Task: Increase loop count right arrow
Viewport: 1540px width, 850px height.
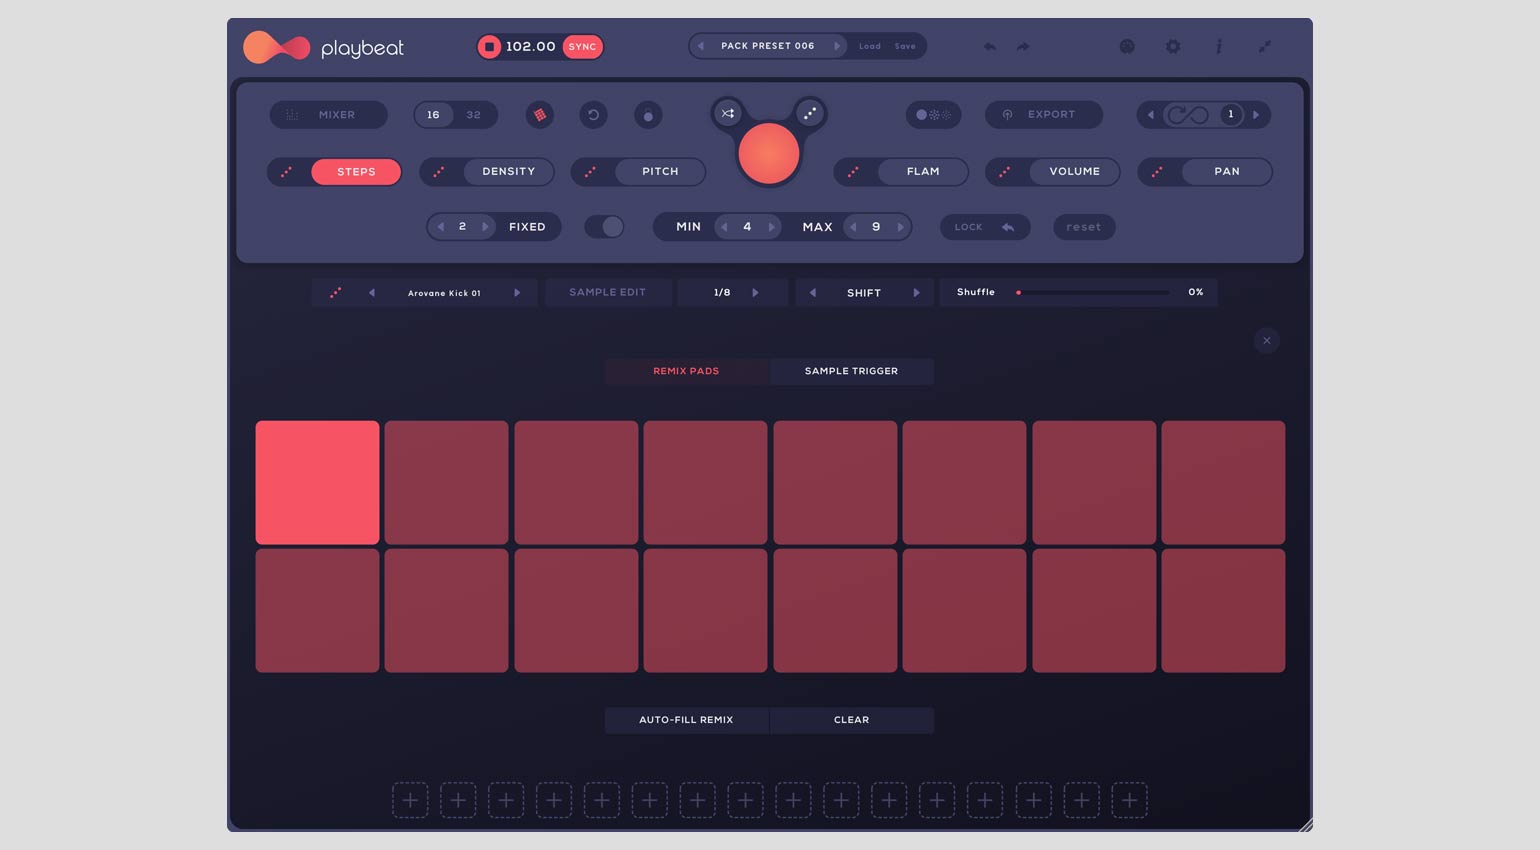Action: click(1256, 115)
